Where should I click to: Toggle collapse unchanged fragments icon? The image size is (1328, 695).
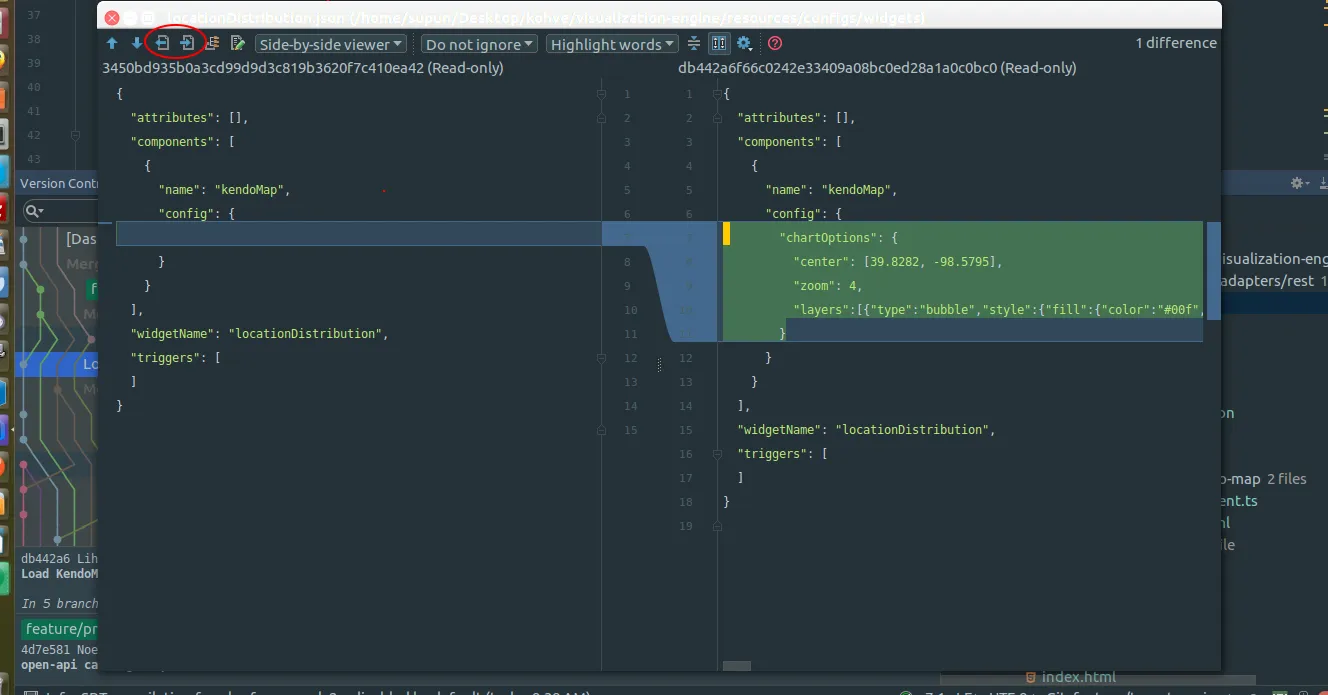[694, 43]
